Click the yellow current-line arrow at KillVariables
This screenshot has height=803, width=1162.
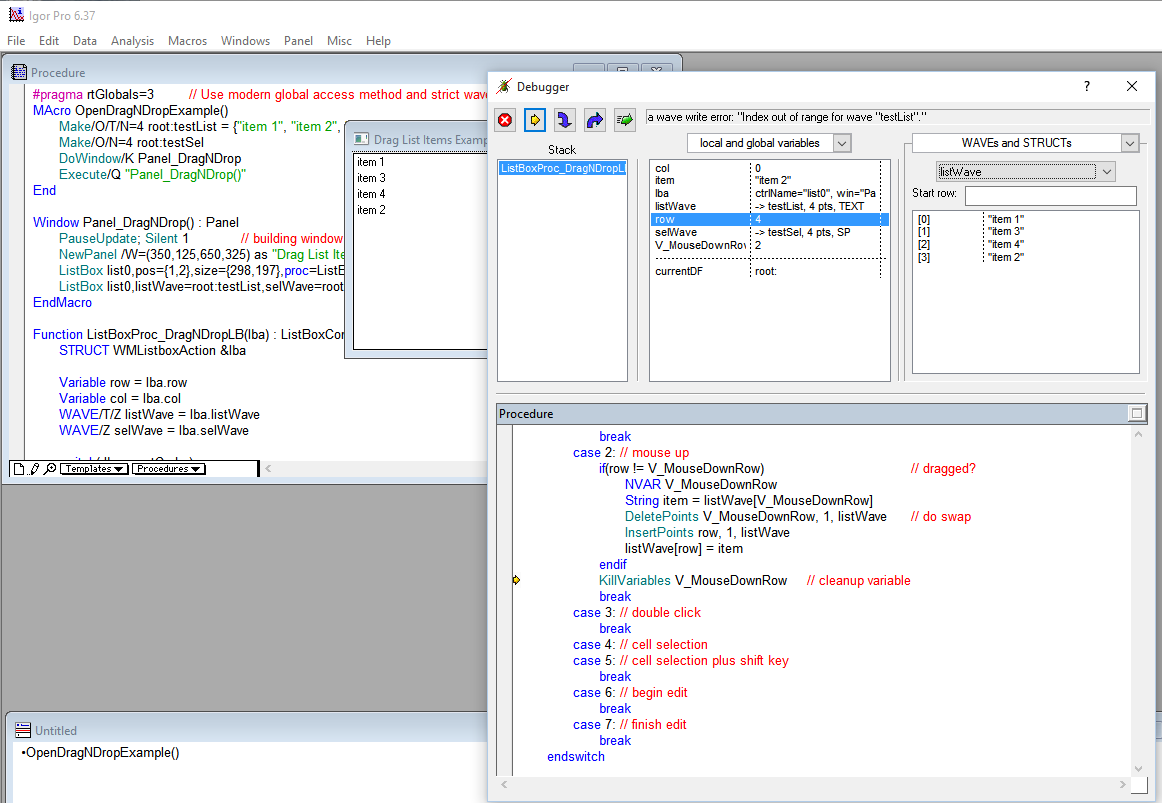[517, 580]
